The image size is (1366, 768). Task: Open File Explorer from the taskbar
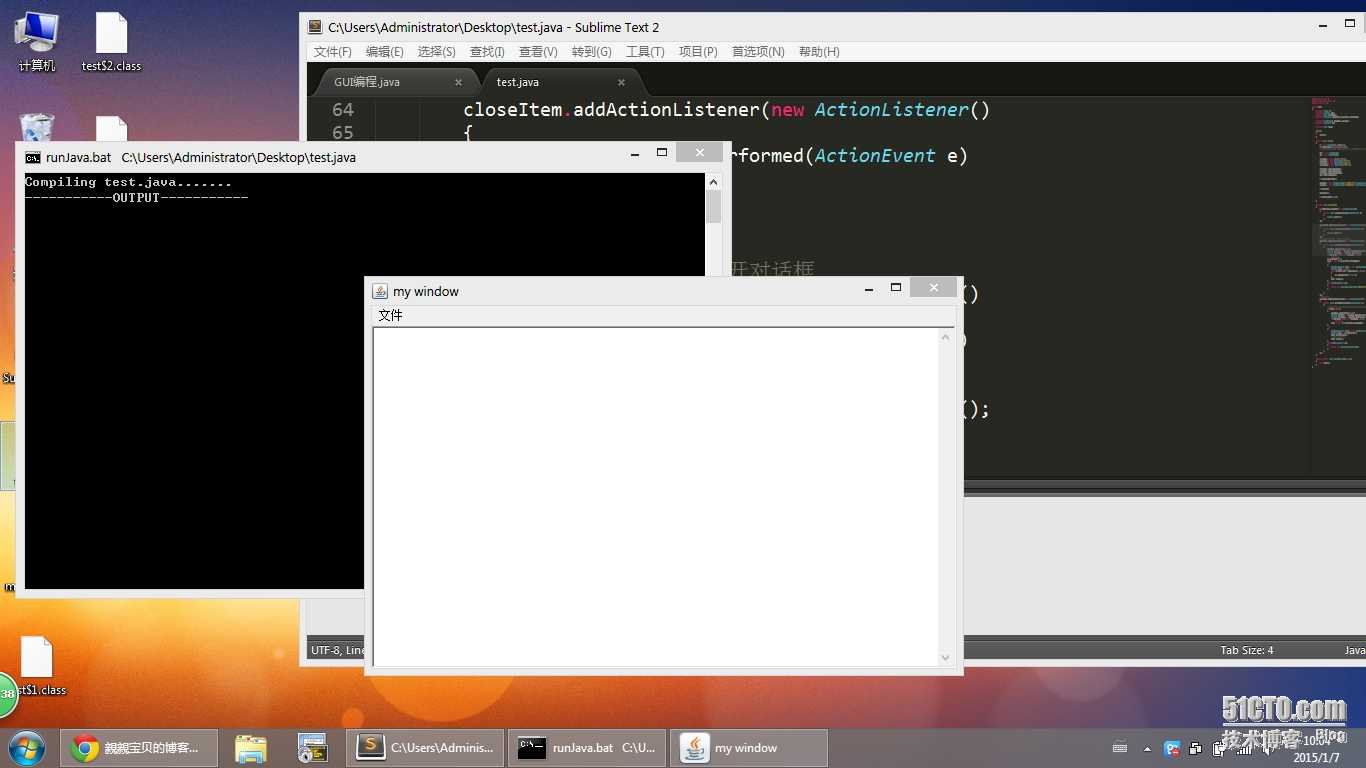(x=250, y=748)
